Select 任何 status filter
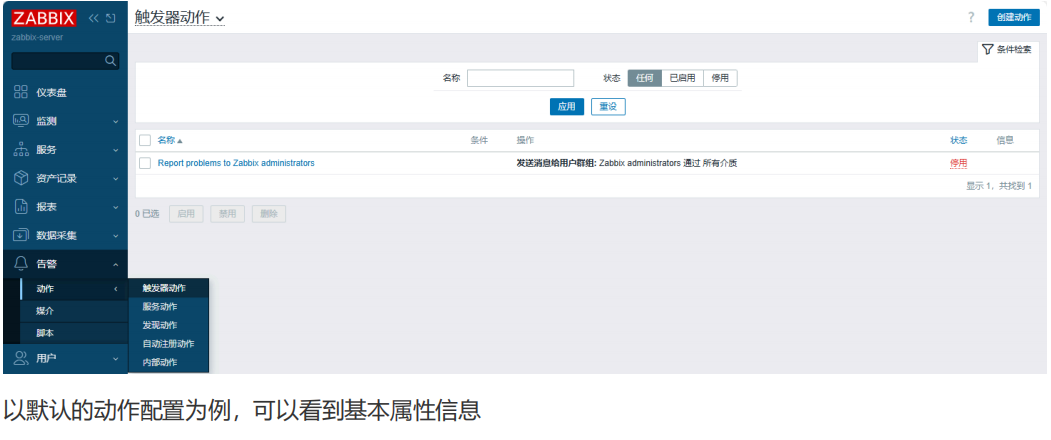 pyautogui.click(x=644, y=78)
